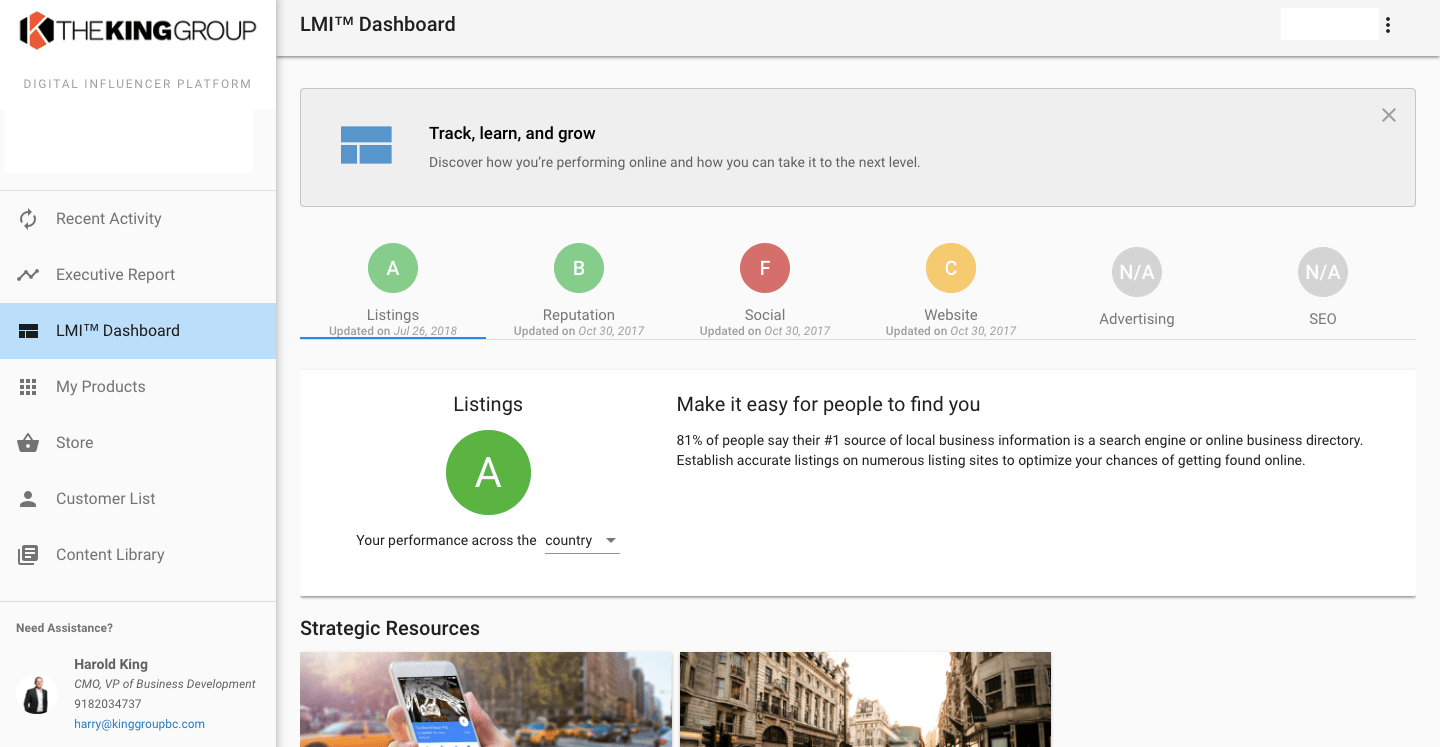
Task: Click the Recent Activity refresh icon
Action: tap(28, 219)
